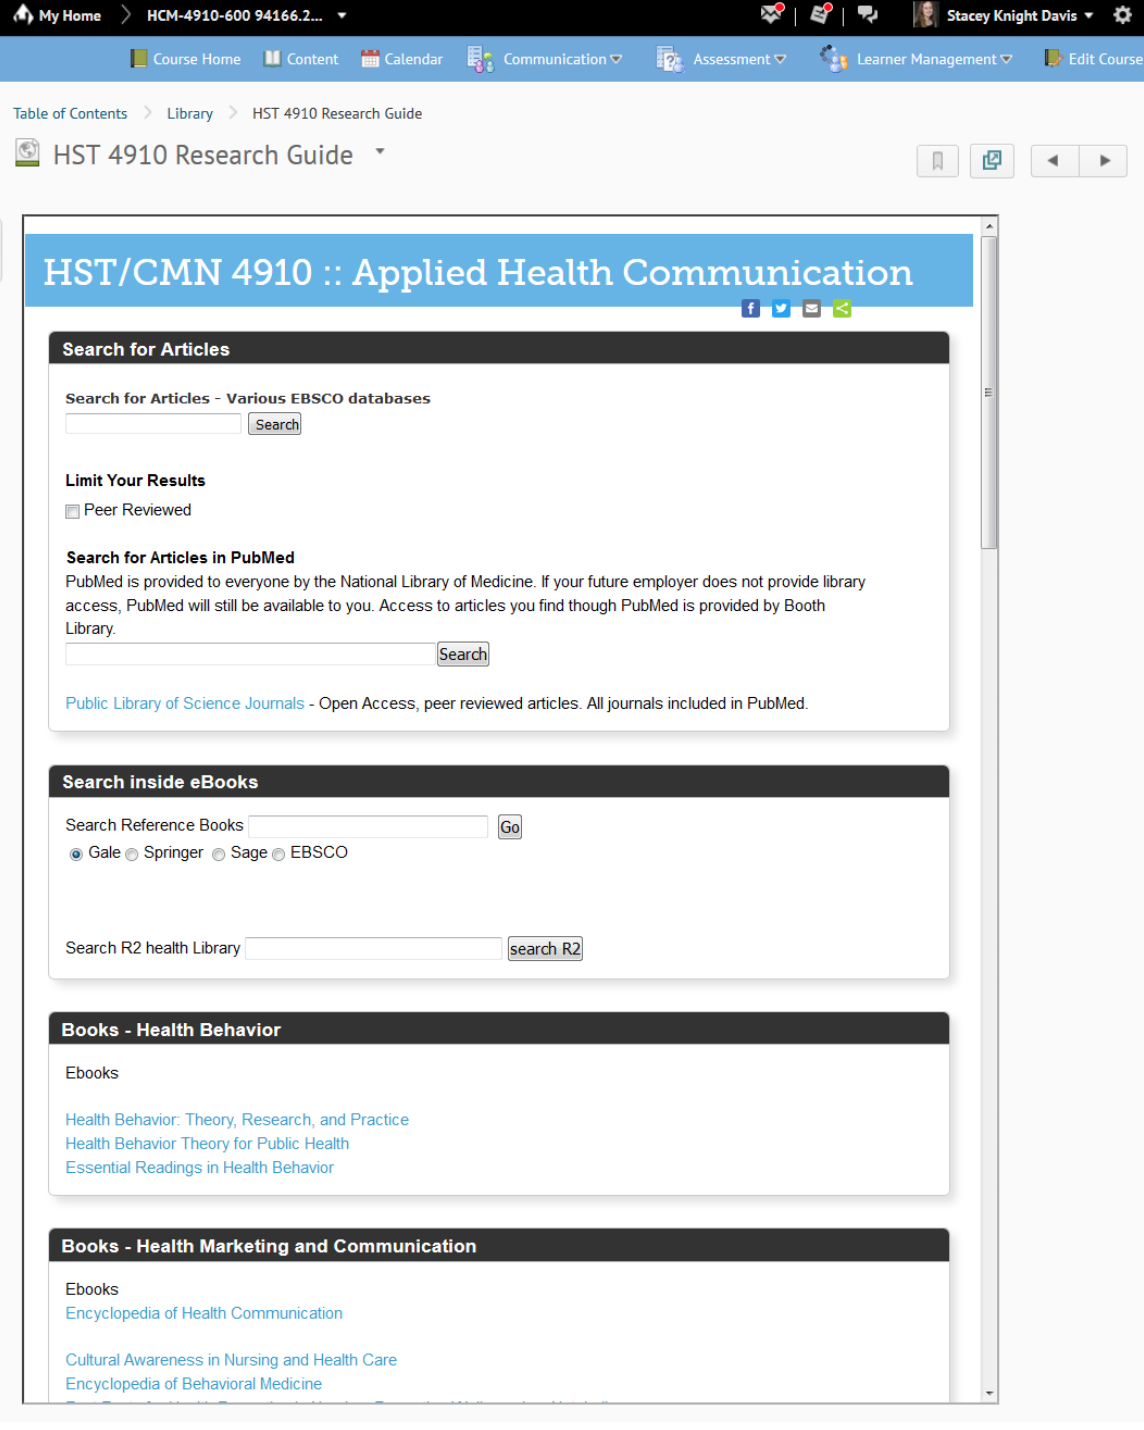Click the Search R2 health Library field
Viewport: 1144px width, 1430px height.
point(373,948)
